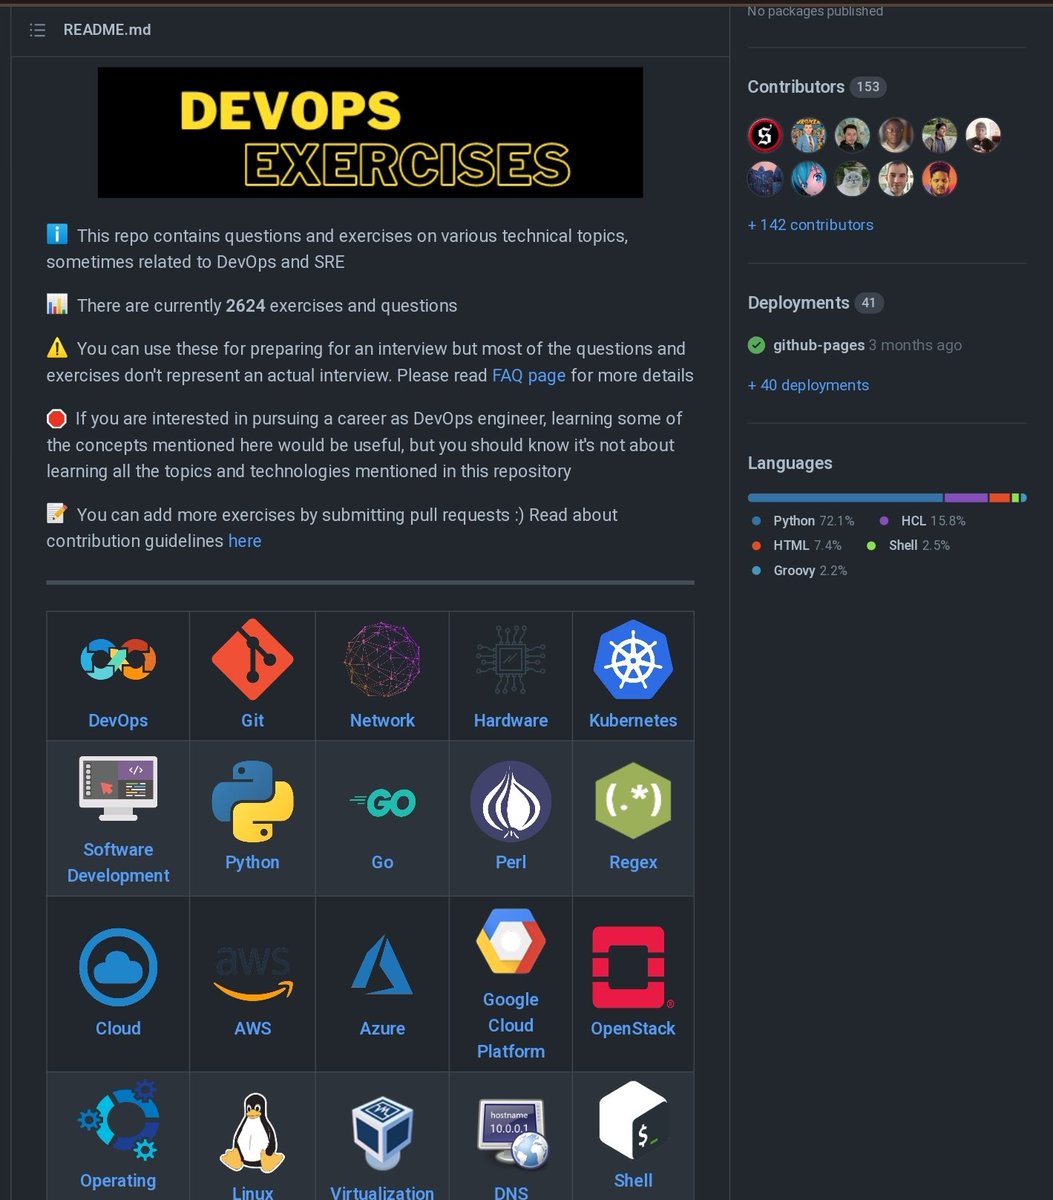
Task: Click the Python logo icon
Action: [252, 801]
